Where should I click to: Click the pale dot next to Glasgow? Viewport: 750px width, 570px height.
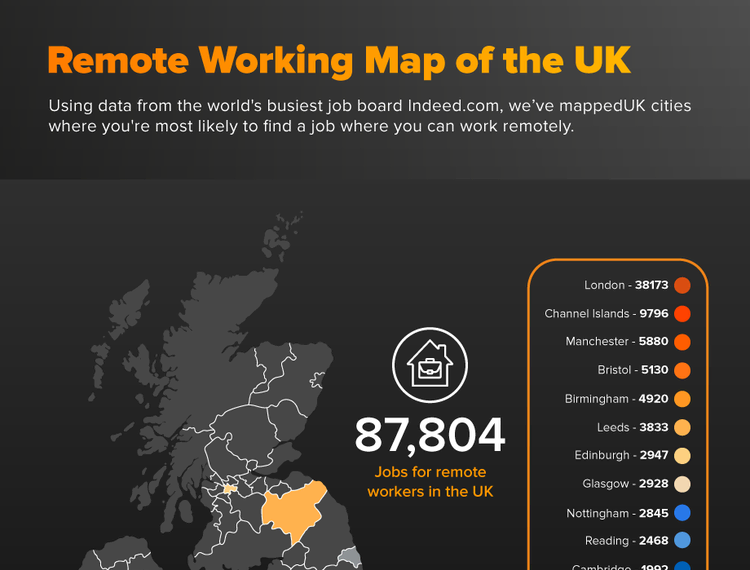[683, 484]
